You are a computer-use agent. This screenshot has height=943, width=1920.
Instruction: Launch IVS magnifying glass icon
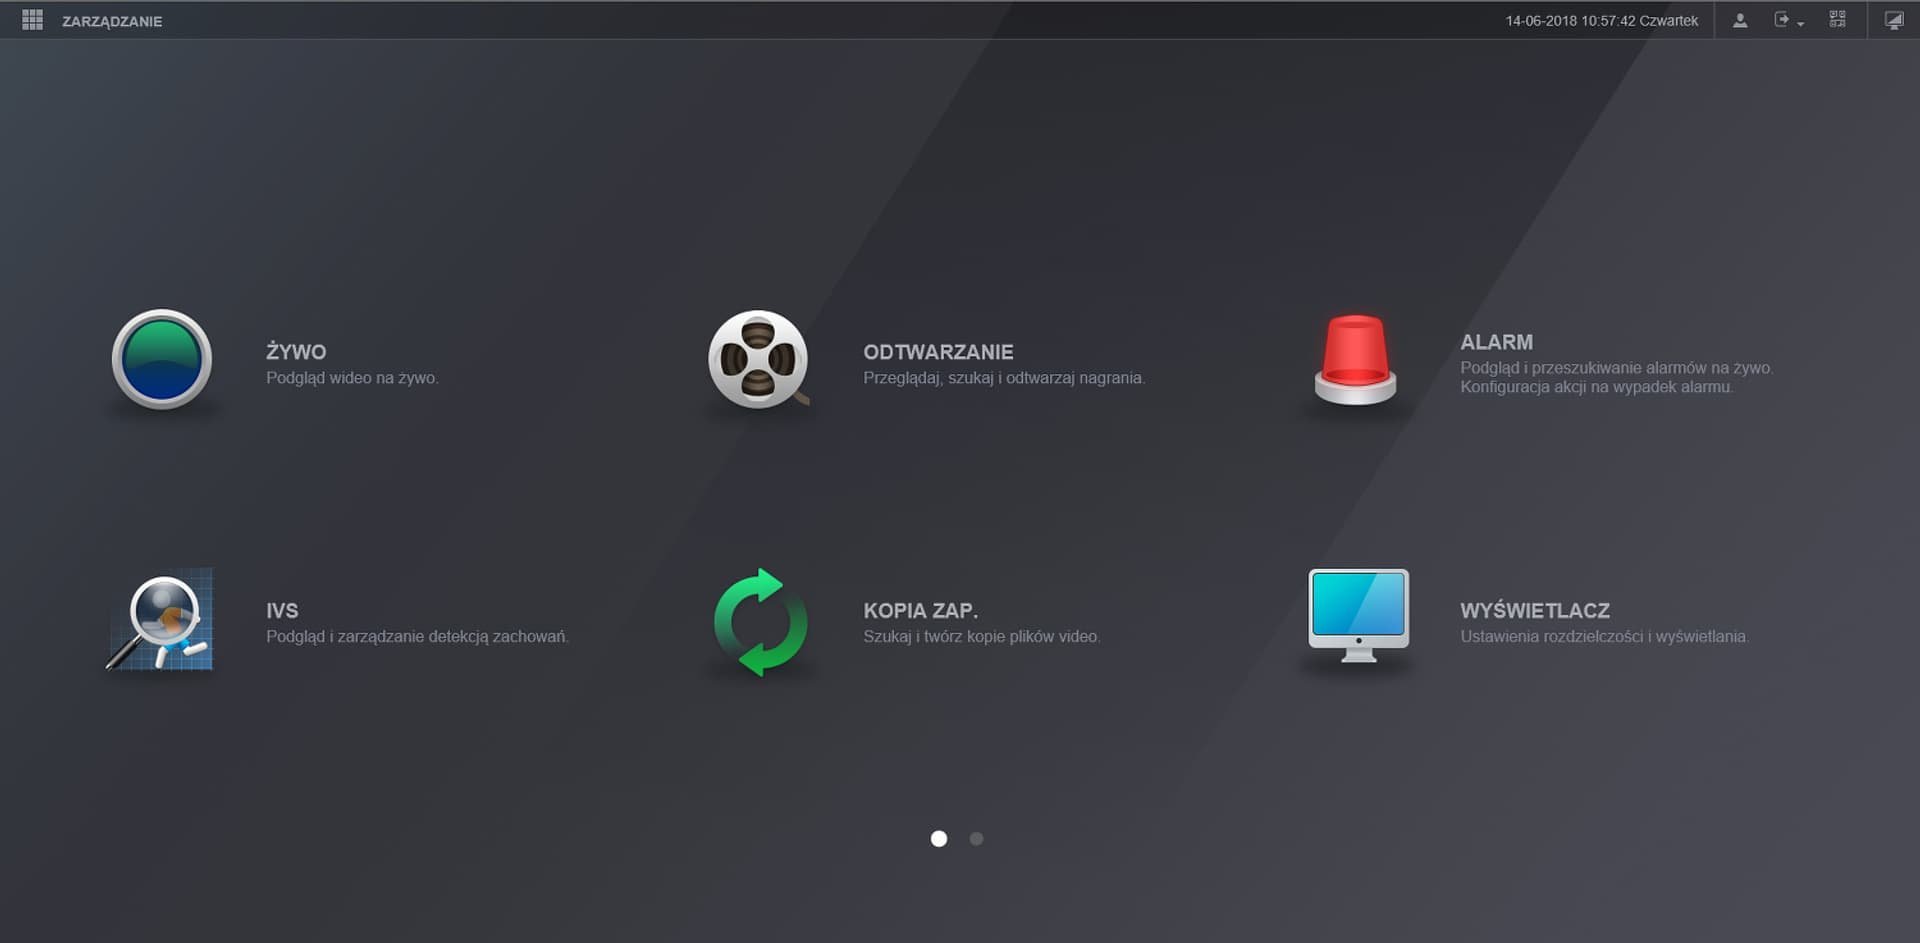pyautogui.click(x=161, y=619)
